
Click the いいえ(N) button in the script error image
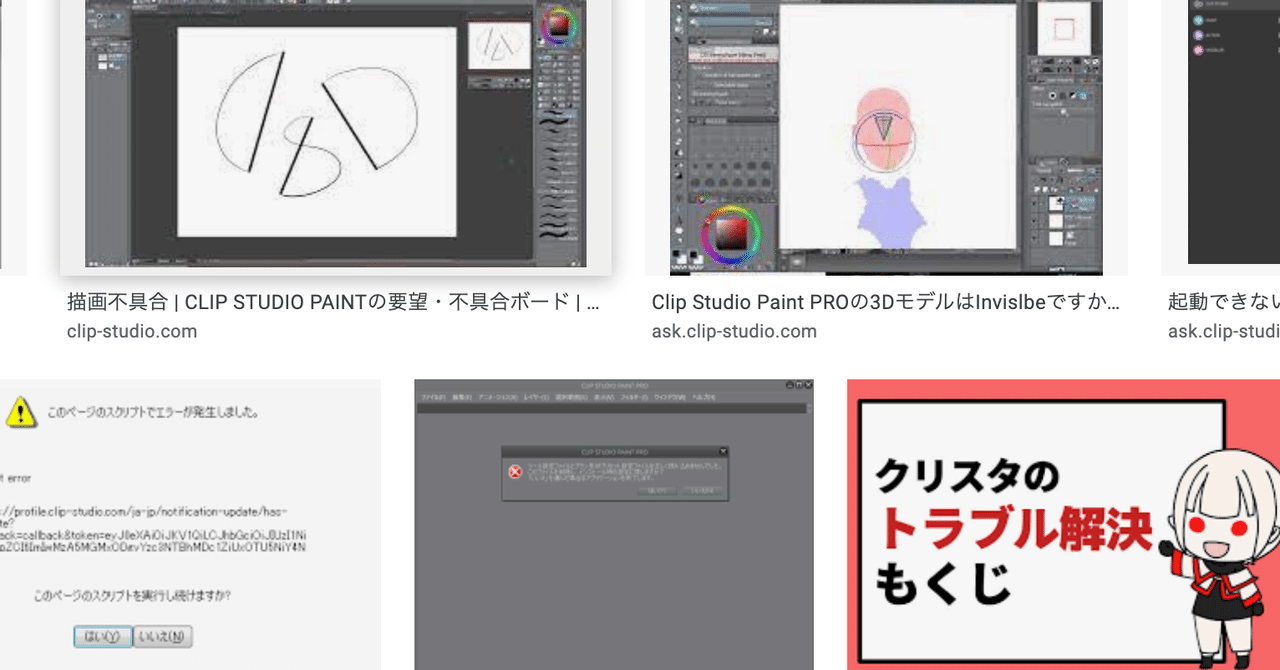[163, 636]
